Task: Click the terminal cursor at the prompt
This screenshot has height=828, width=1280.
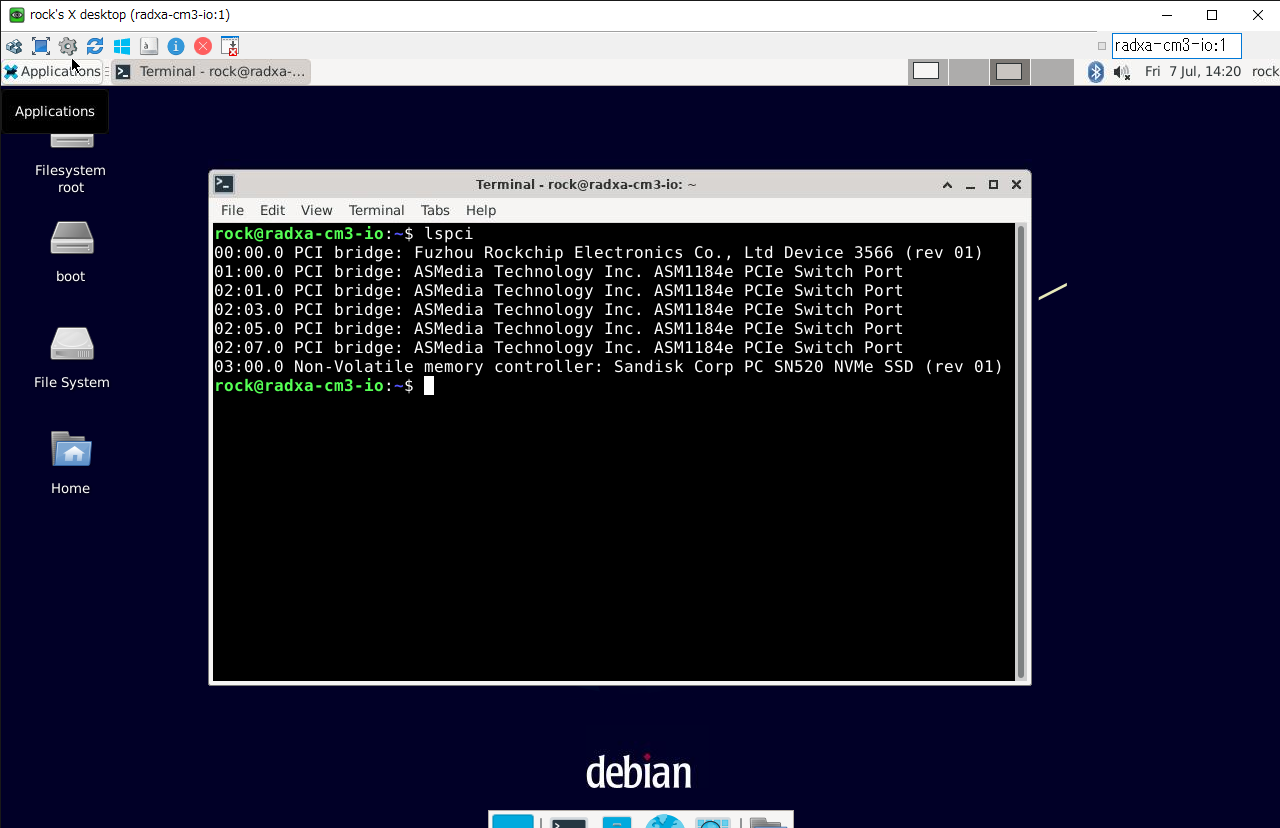Action: click(429, 386)
